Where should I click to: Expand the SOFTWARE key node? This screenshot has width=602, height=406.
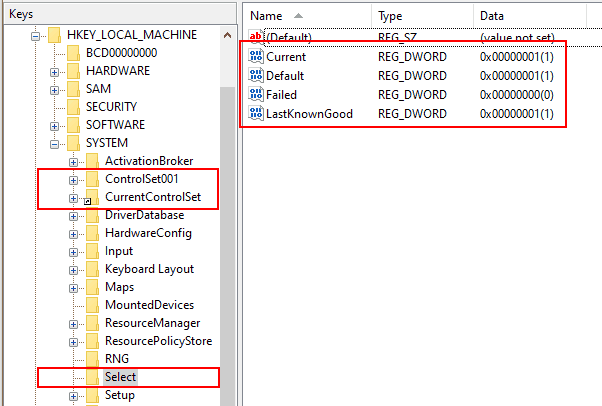(54, 126)
